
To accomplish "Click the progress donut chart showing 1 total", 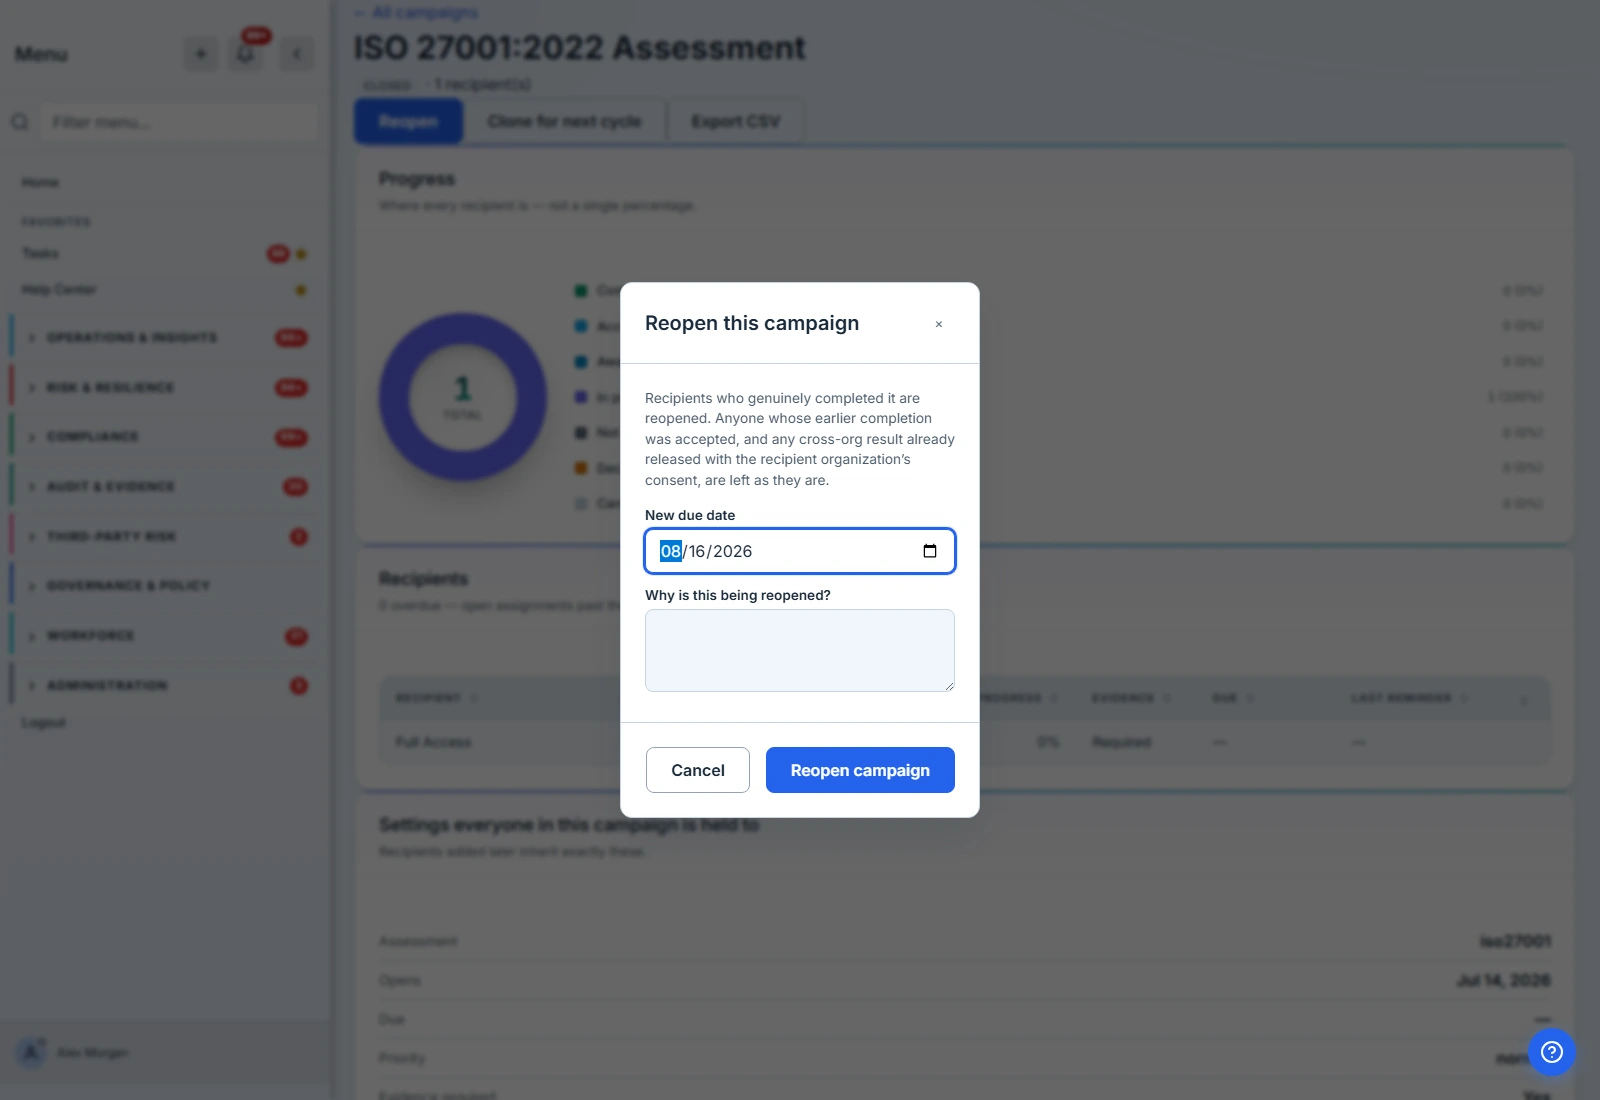I will (x=463, y=397).
